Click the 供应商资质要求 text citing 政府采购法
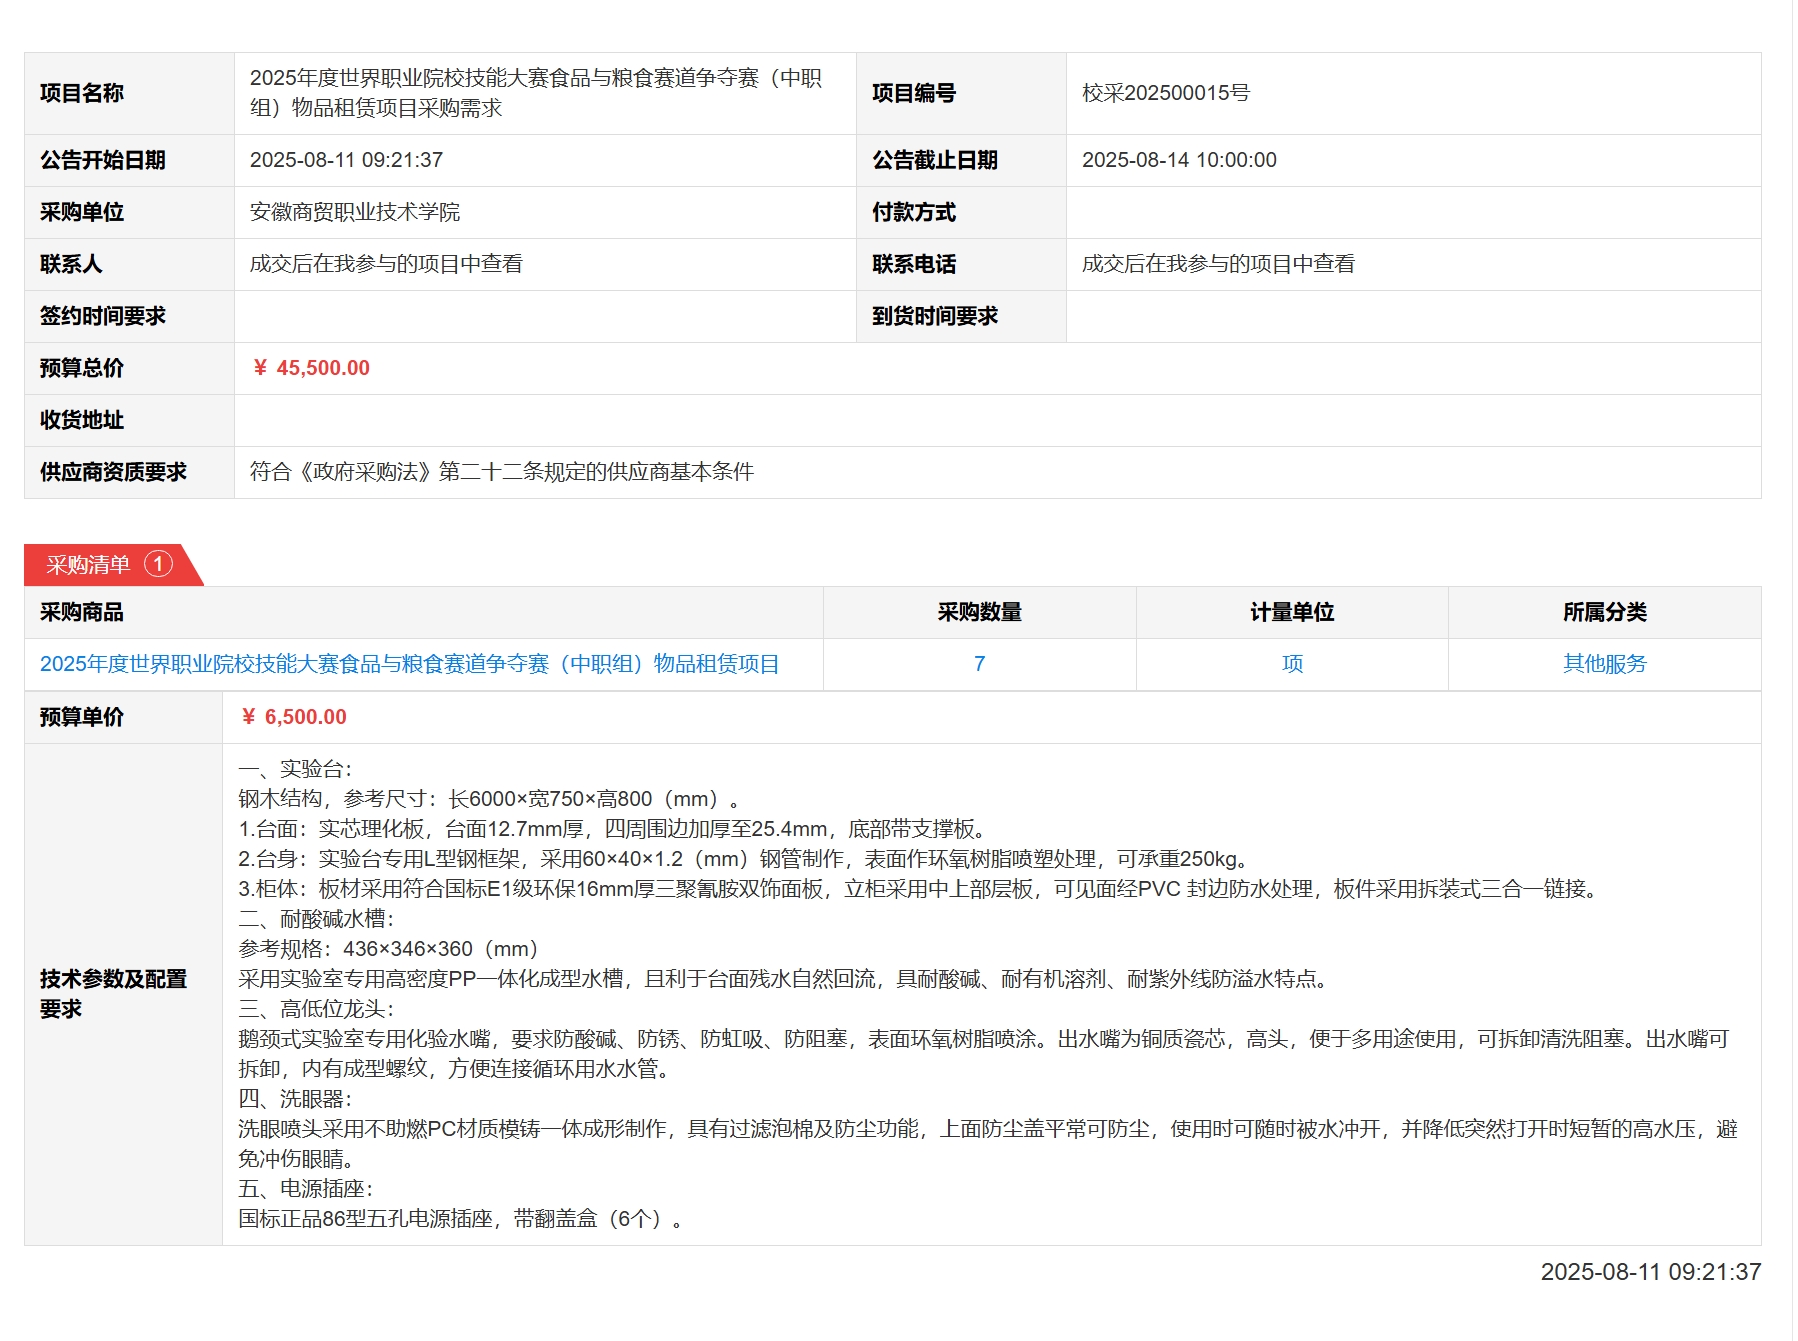The height and width of the screenshot is (1341, 1798). pyautogui.click(x=501, y=472)
